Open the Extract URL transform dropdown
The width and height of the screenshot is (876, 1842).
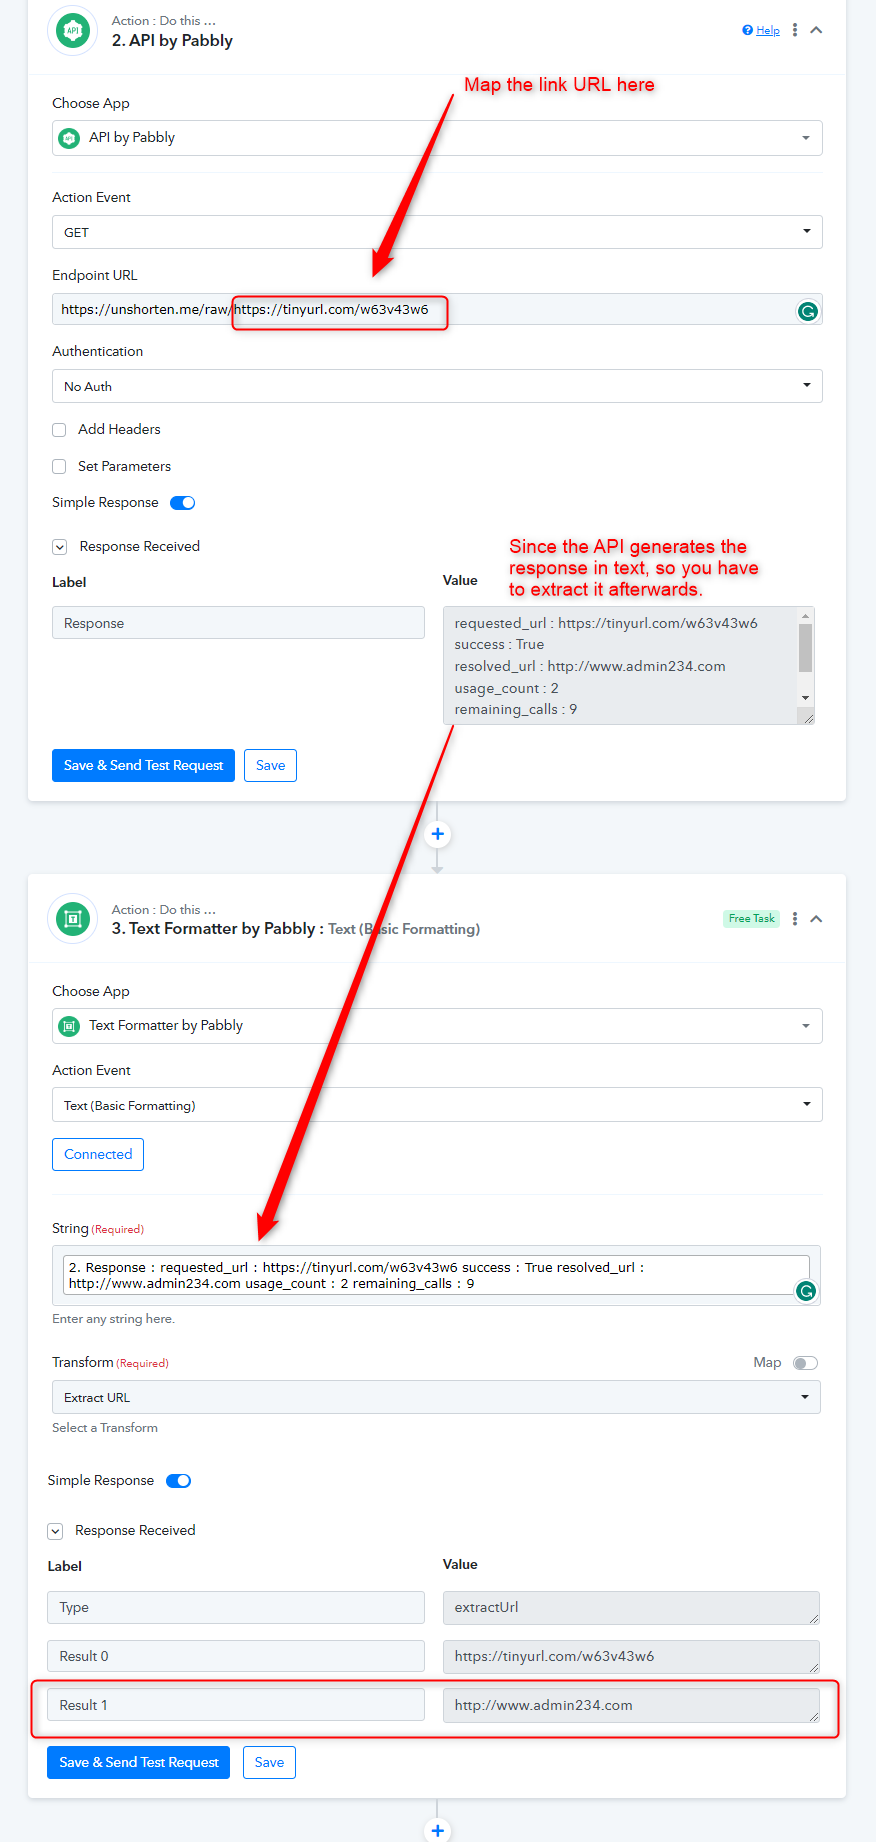tap(436, 1397)
